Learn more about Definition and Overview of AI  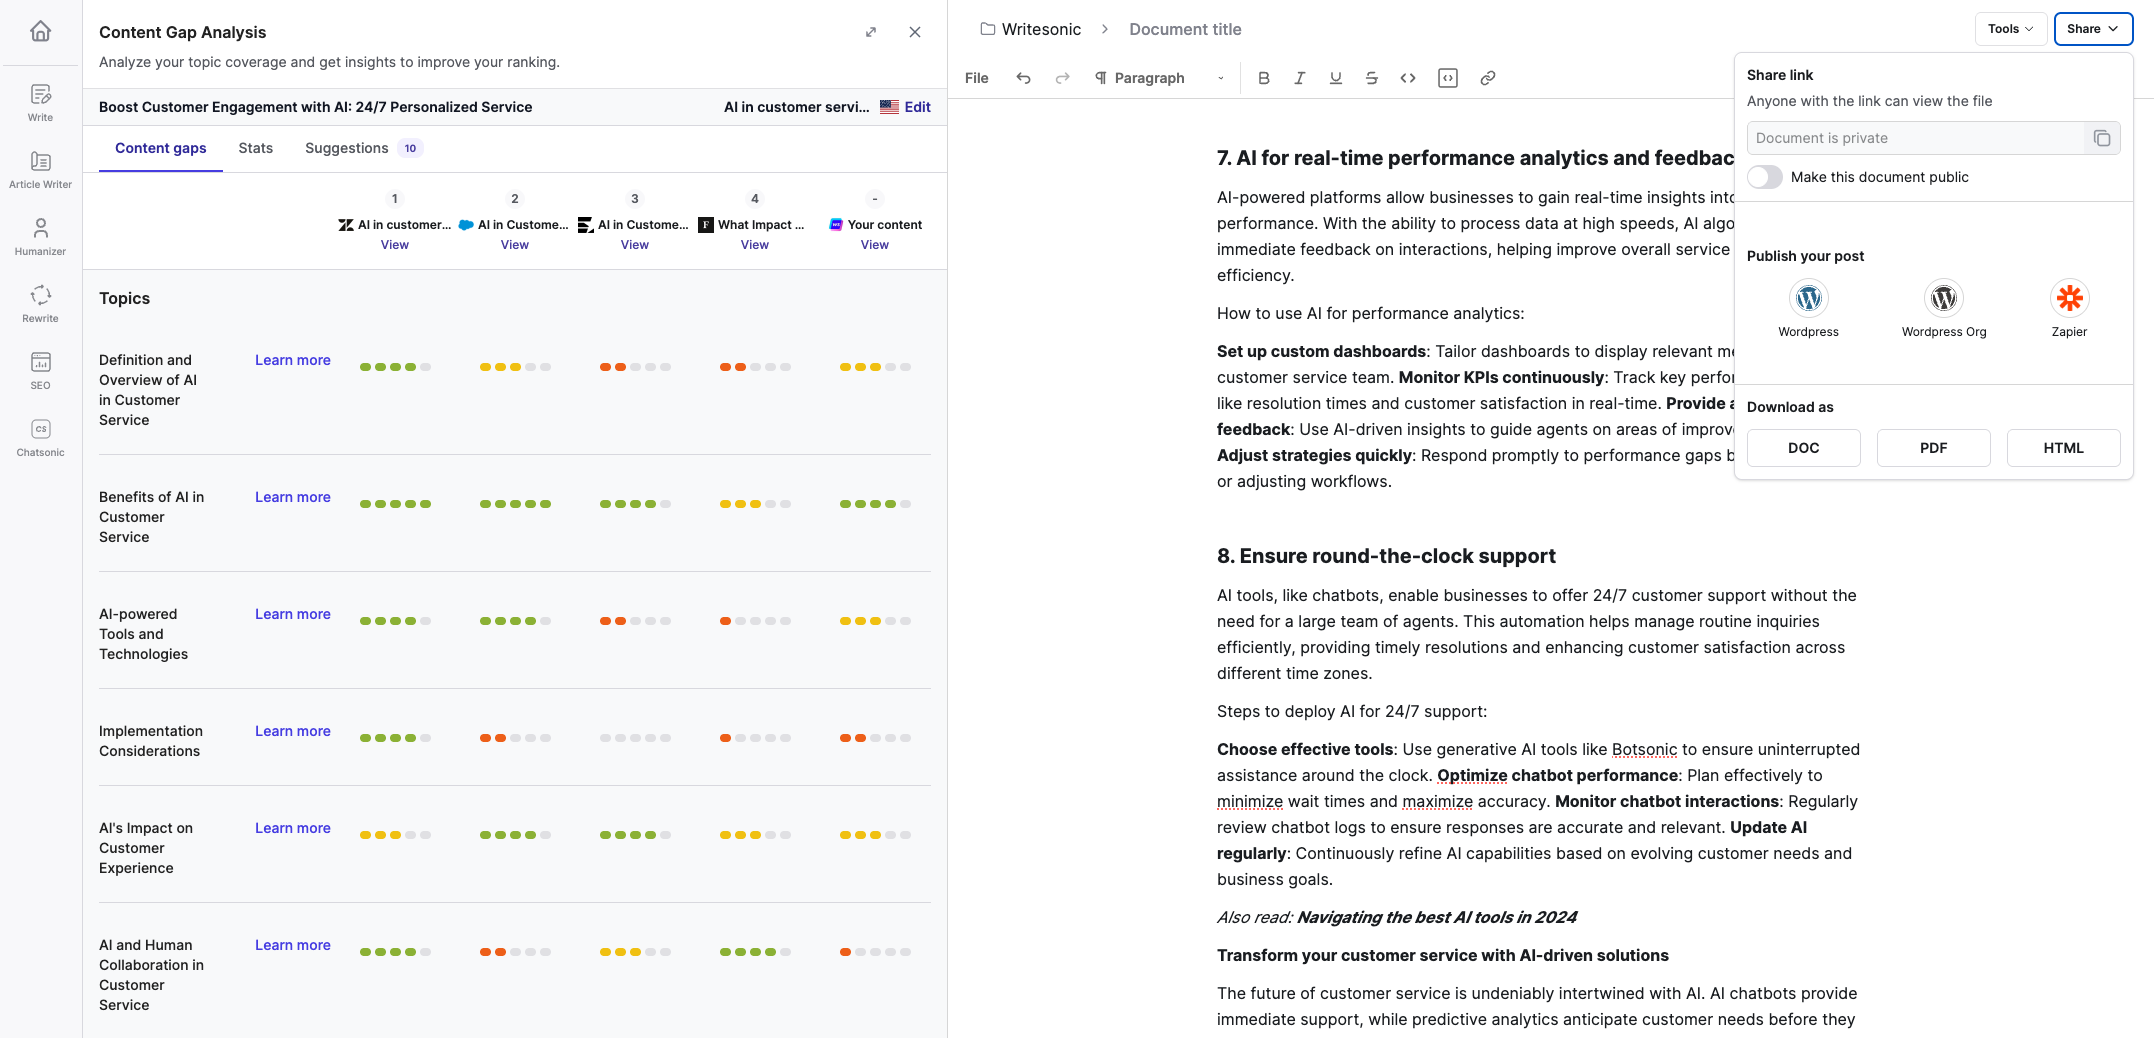[x=292, y=360]
